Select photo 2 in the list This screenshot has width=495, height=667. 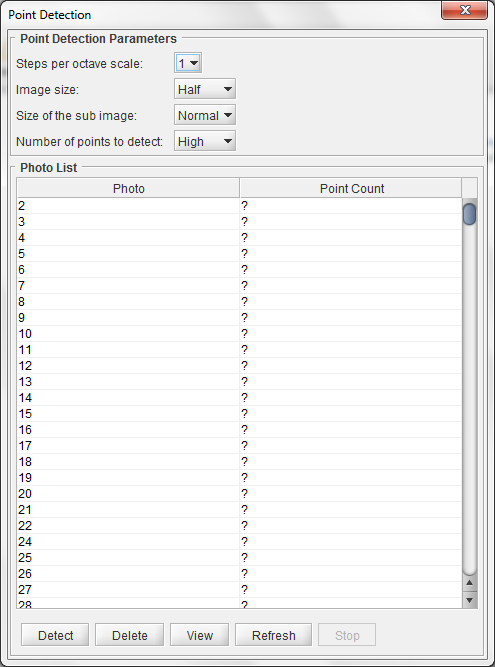coord(239,206)
